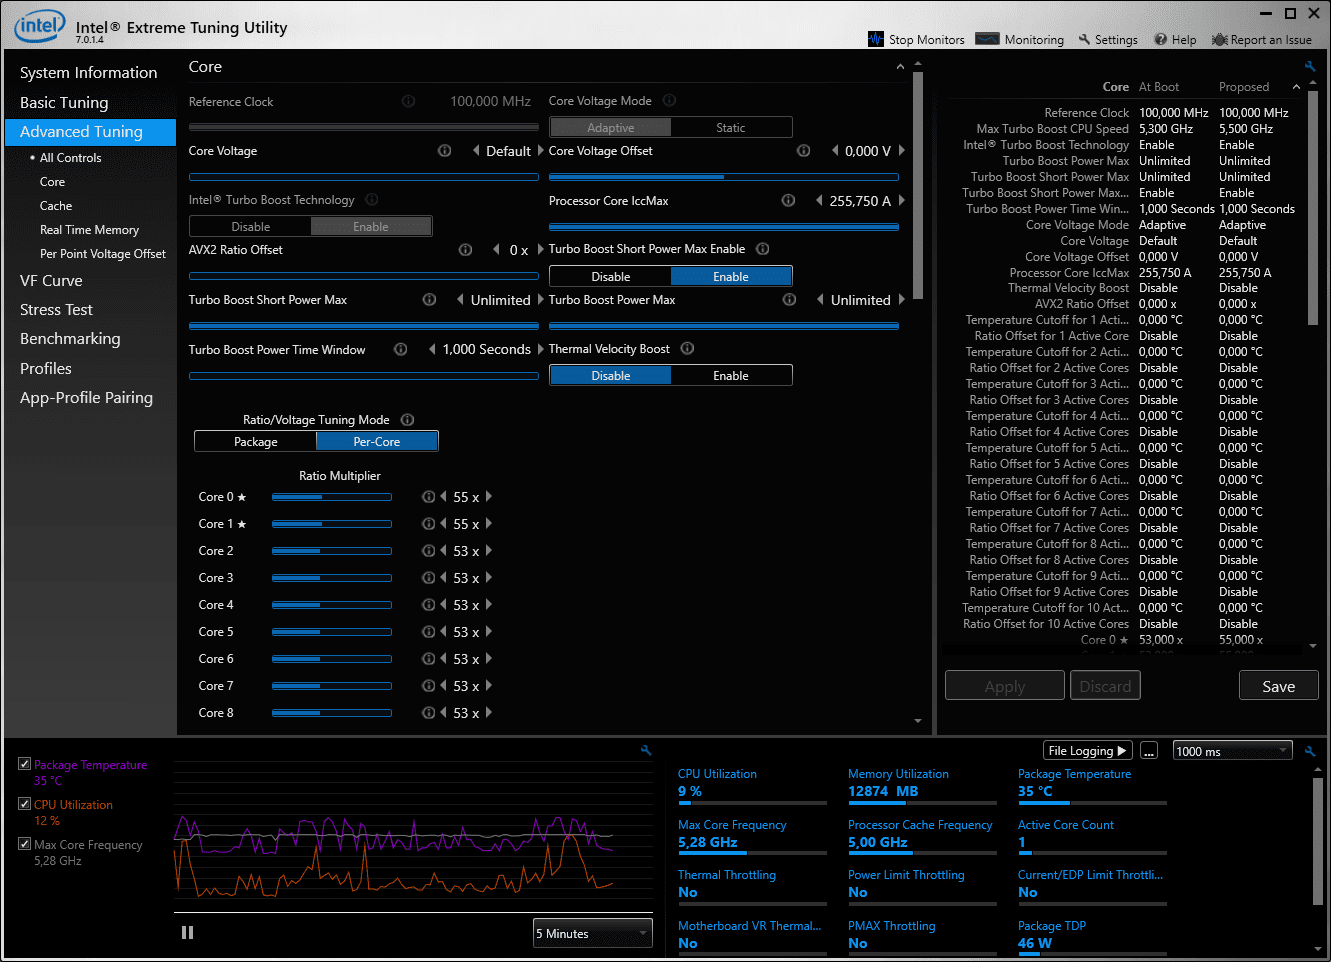Click the File Logging button
The height and width of the screenshot is (962, 1331).
point(1087,750)
